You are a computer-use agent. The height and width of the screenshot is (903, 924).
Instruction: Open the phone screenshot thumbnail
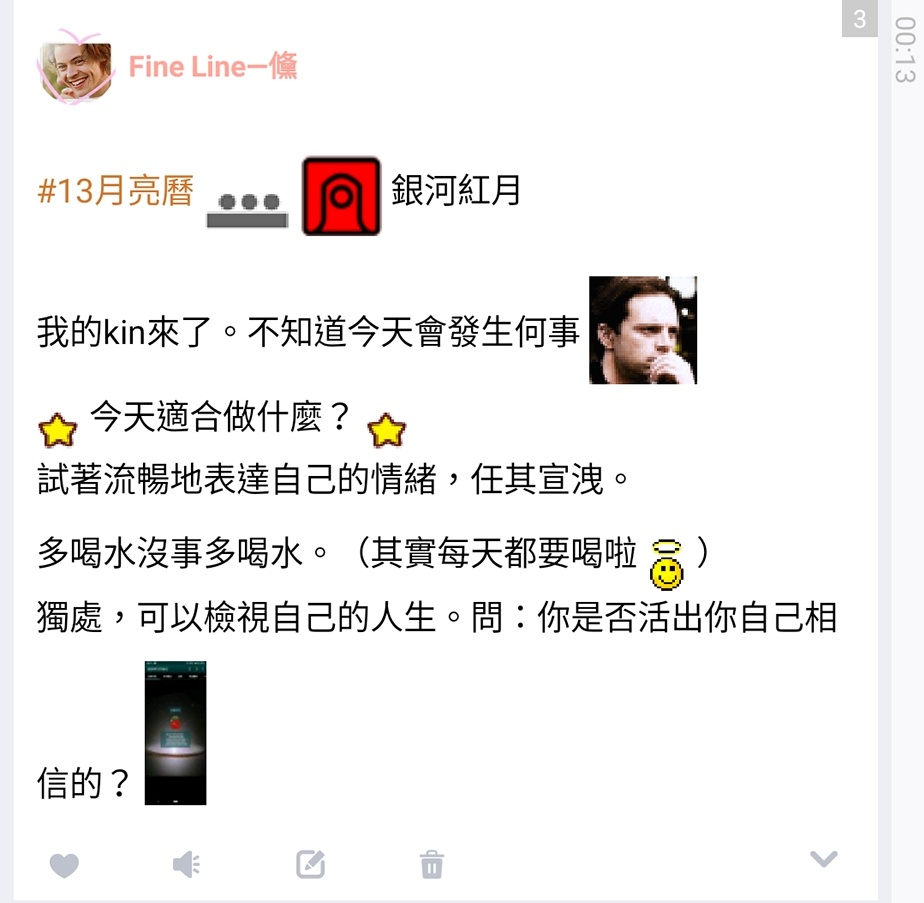[x=176, y=733]
